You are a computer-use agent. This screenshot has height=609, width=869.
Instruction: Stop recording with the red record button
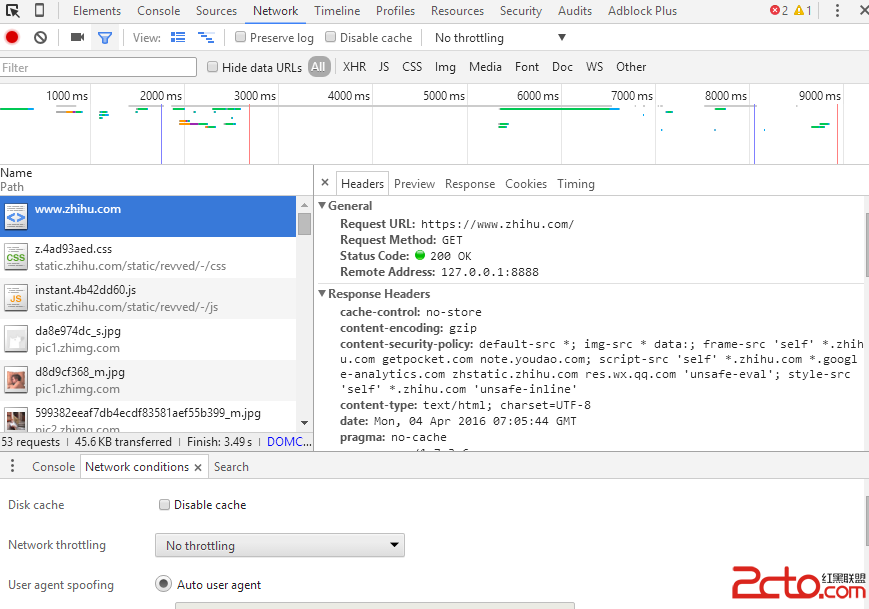click(x=12, y=37)
